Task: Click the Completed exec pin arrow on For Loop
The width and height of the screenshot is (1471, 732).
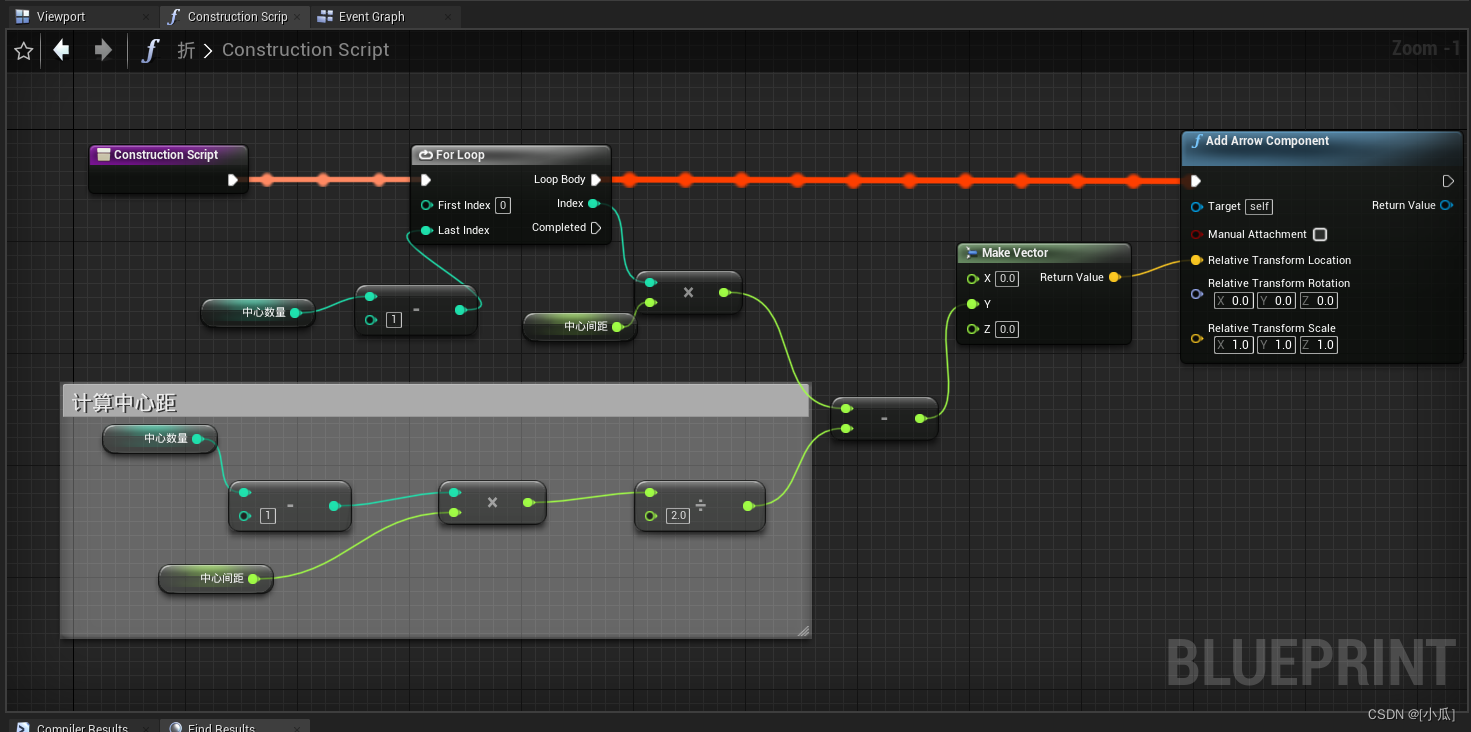Action: pyautogui.click(x=596, y=227)
